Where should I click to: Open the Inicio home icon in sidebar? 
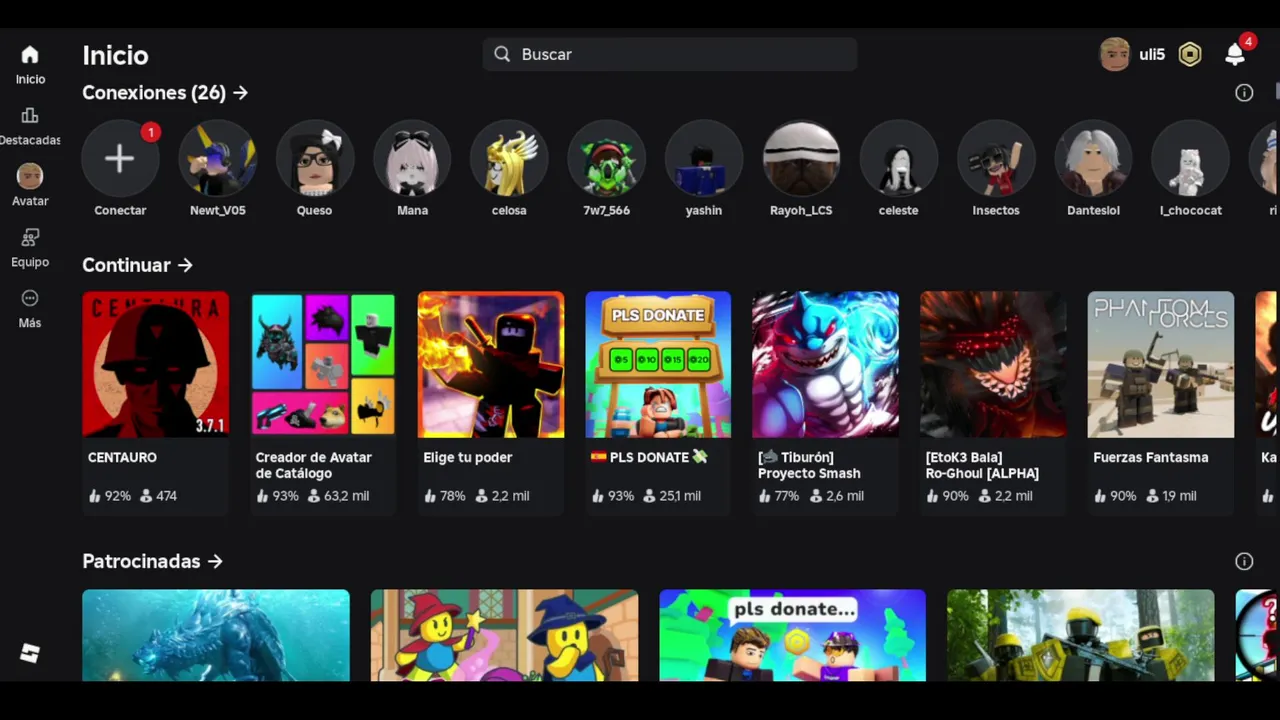pyautogui.click(x=30, y=55)
